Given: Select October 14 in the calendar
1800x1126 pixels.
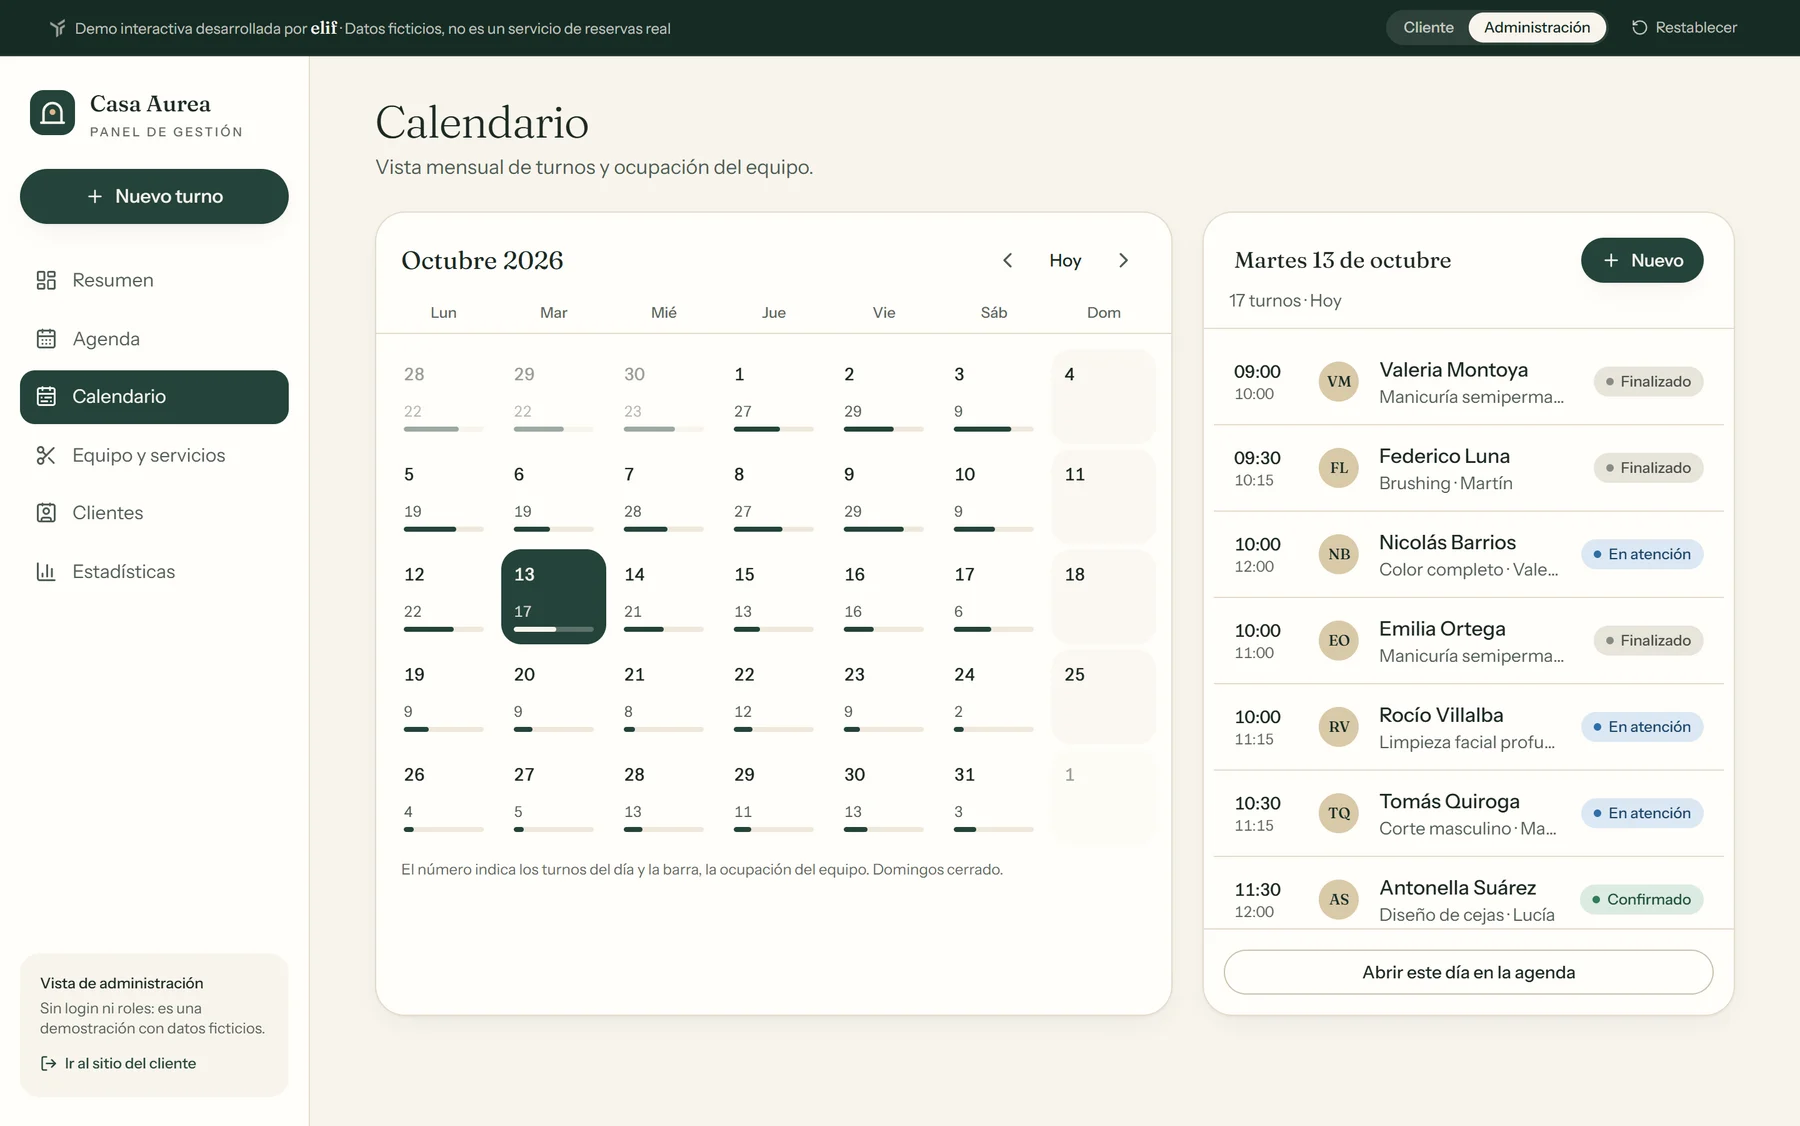Looking at the screenshot, I should 663,597.
